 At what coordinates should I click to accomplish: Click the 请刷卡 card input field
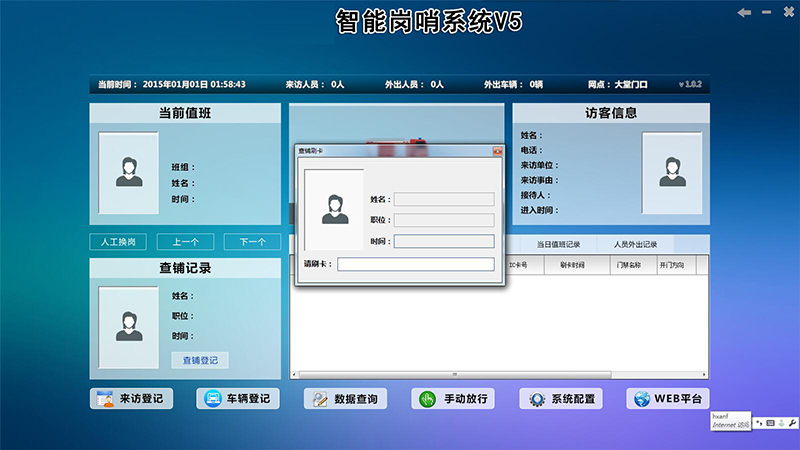(415, 264)
